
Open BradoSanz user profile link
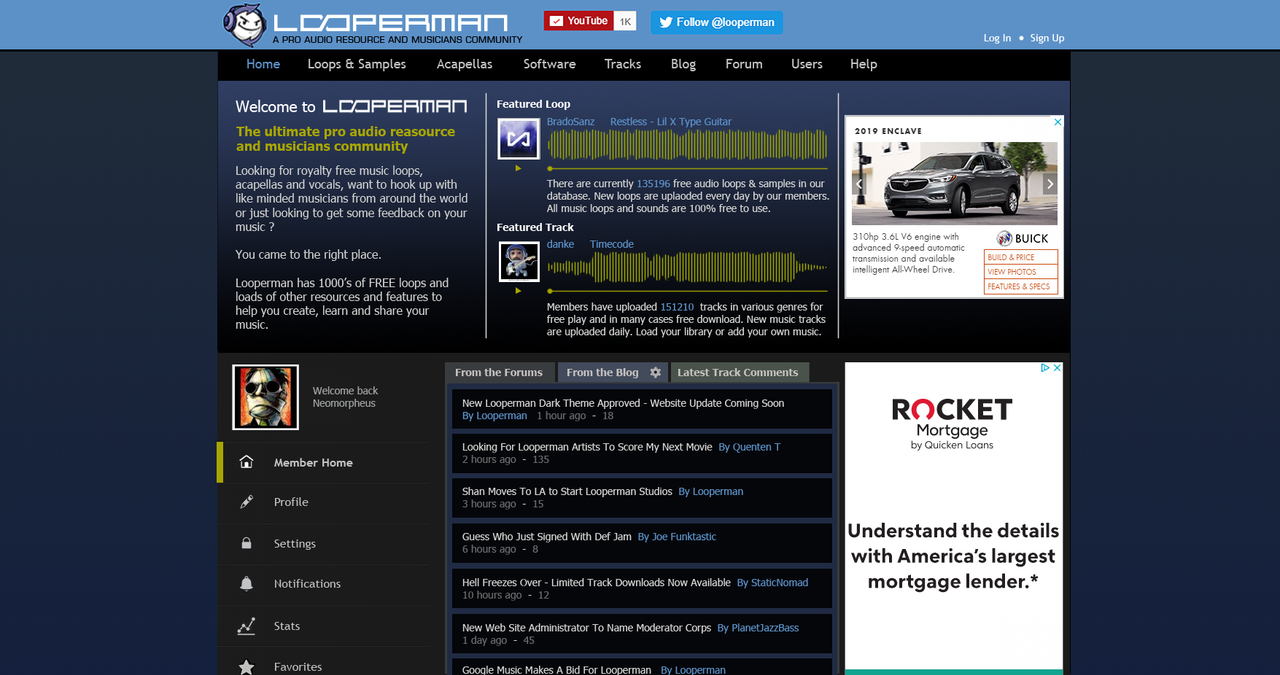pyautogui.click(x=570, y=122)
